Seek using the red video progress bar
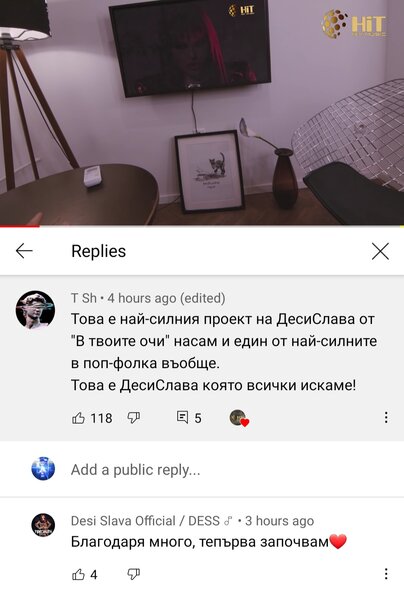404x600 pixels. tap(202, 226)
